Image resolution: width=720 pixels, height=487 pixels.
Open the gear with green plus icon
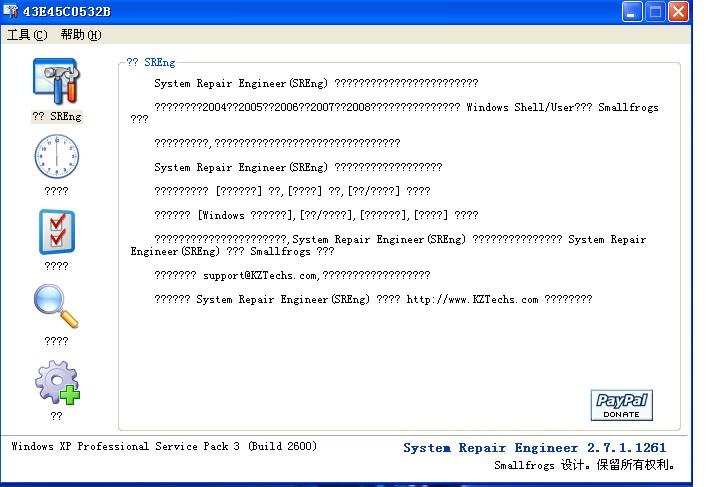[57, 382]
